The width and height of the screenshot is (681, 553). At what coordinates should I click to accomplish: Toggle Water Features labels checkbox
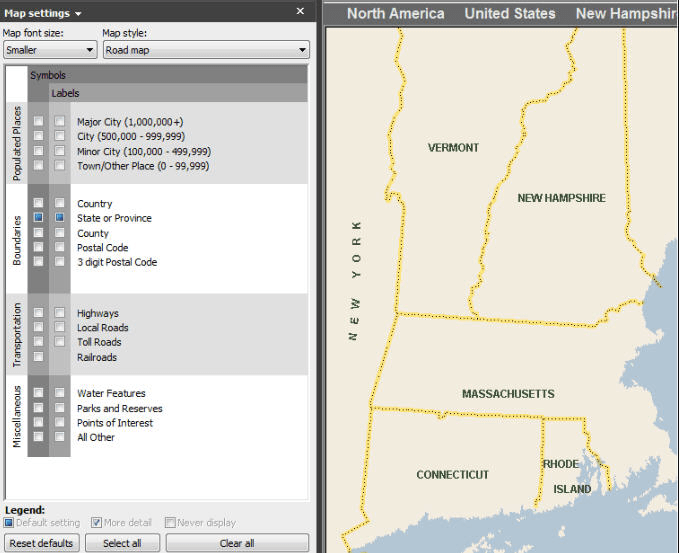pyautogui.click(x=60, y=393)
